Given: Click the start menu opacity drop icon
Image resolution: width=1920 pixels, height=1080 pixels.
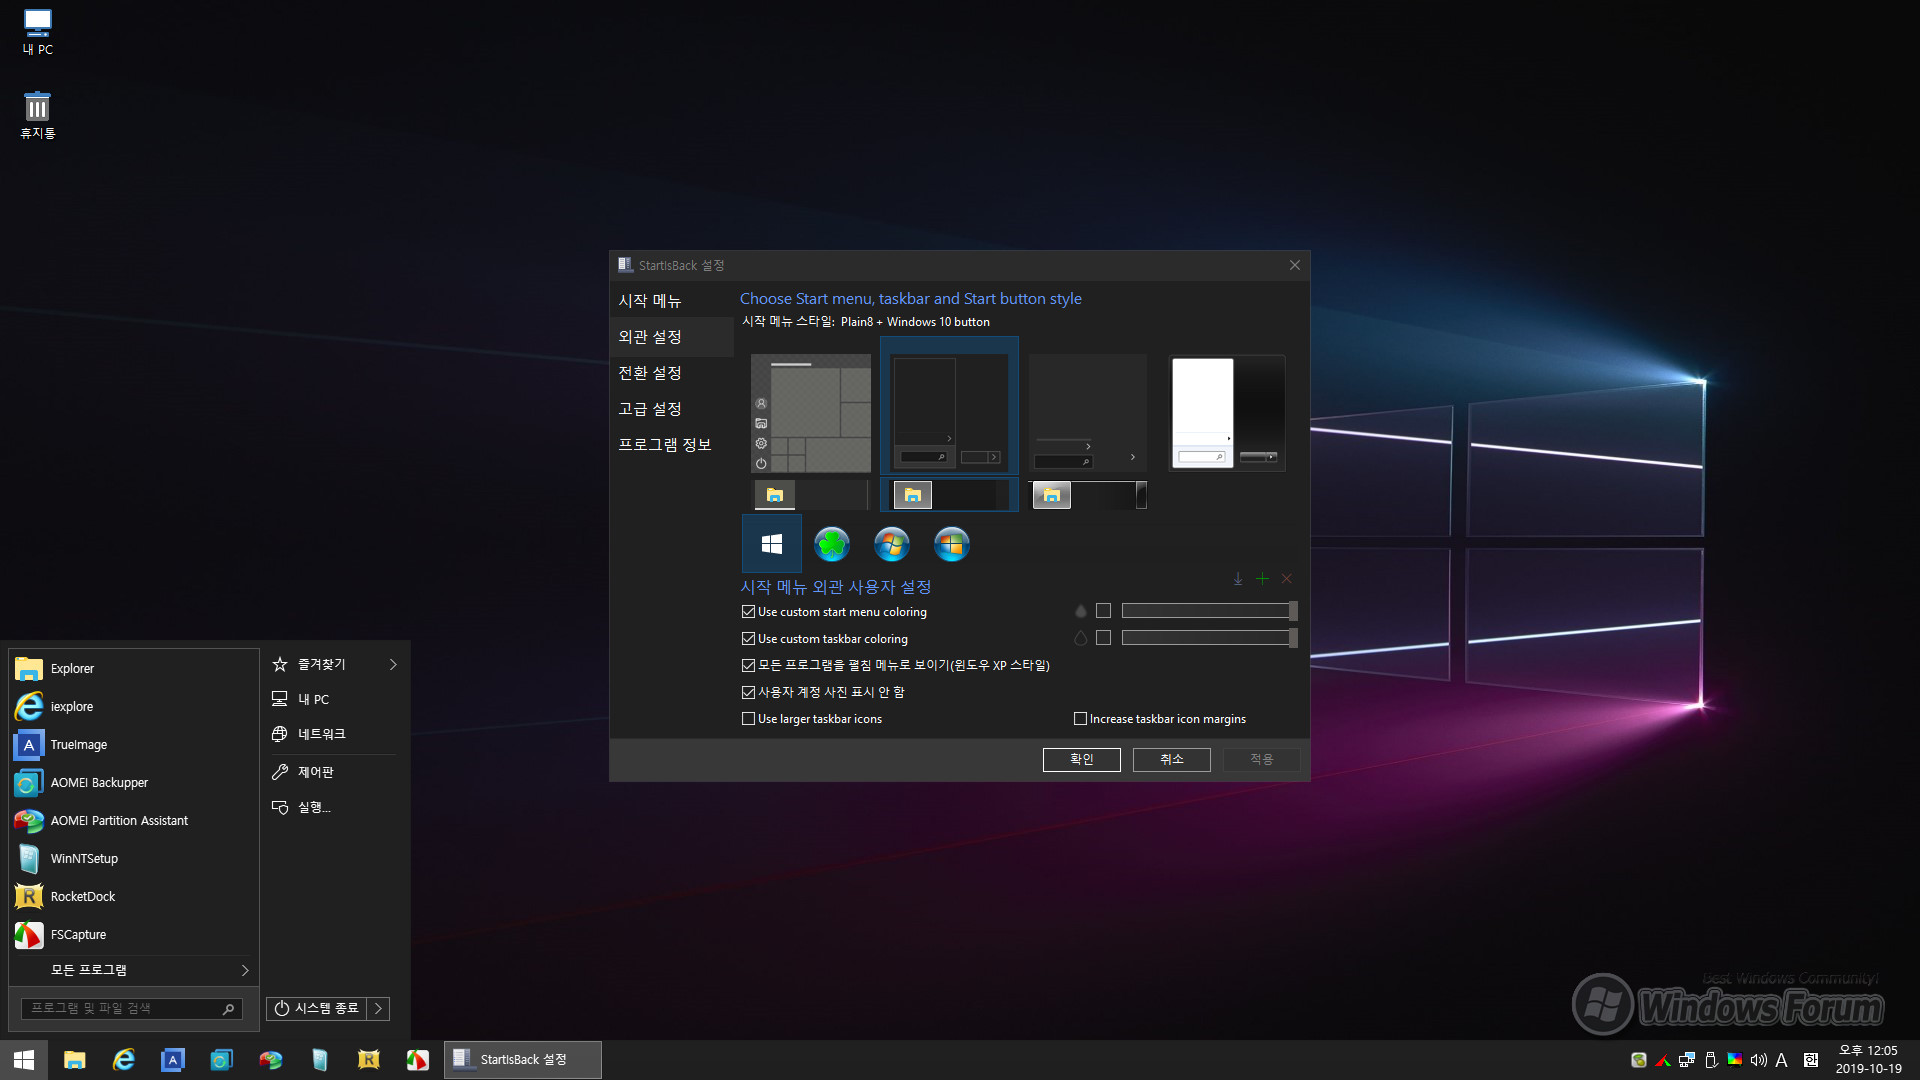Looking at the screenshot, I should click(1080, 611).
